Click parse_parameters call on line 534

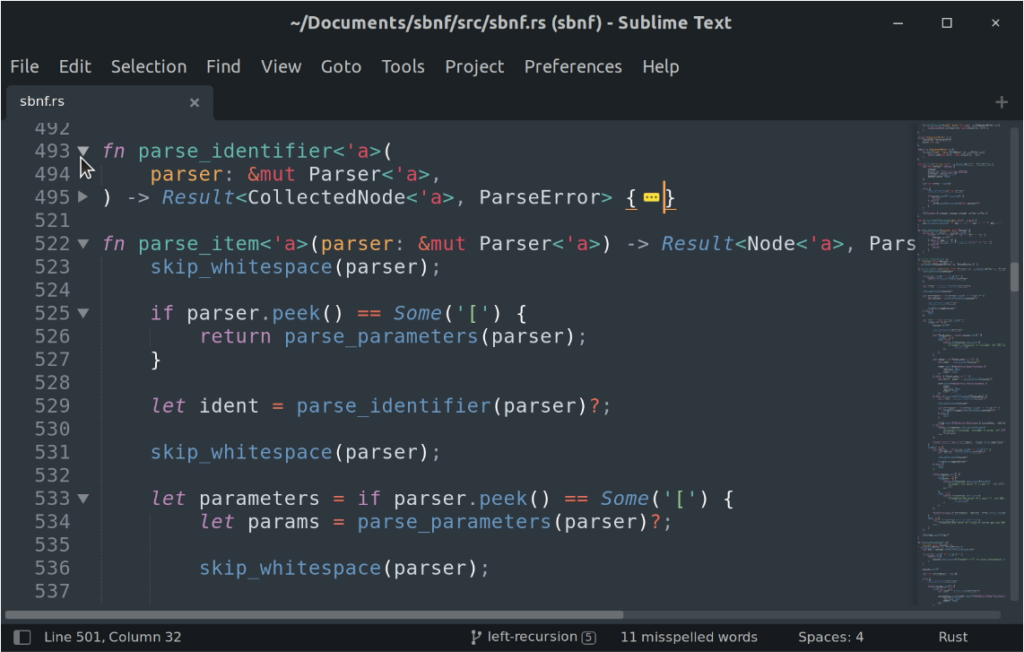[454, 522]
